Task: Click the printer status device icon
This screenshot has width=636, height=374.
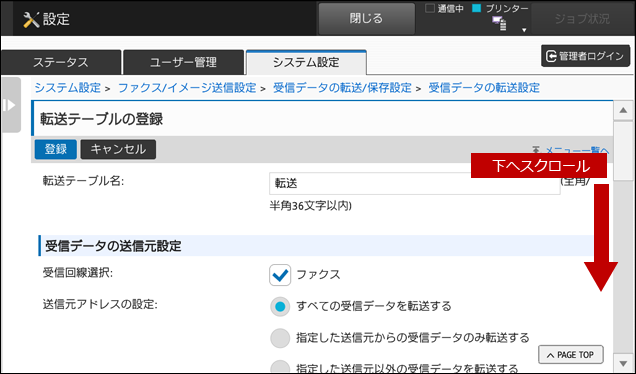Action: click(499, 24)
